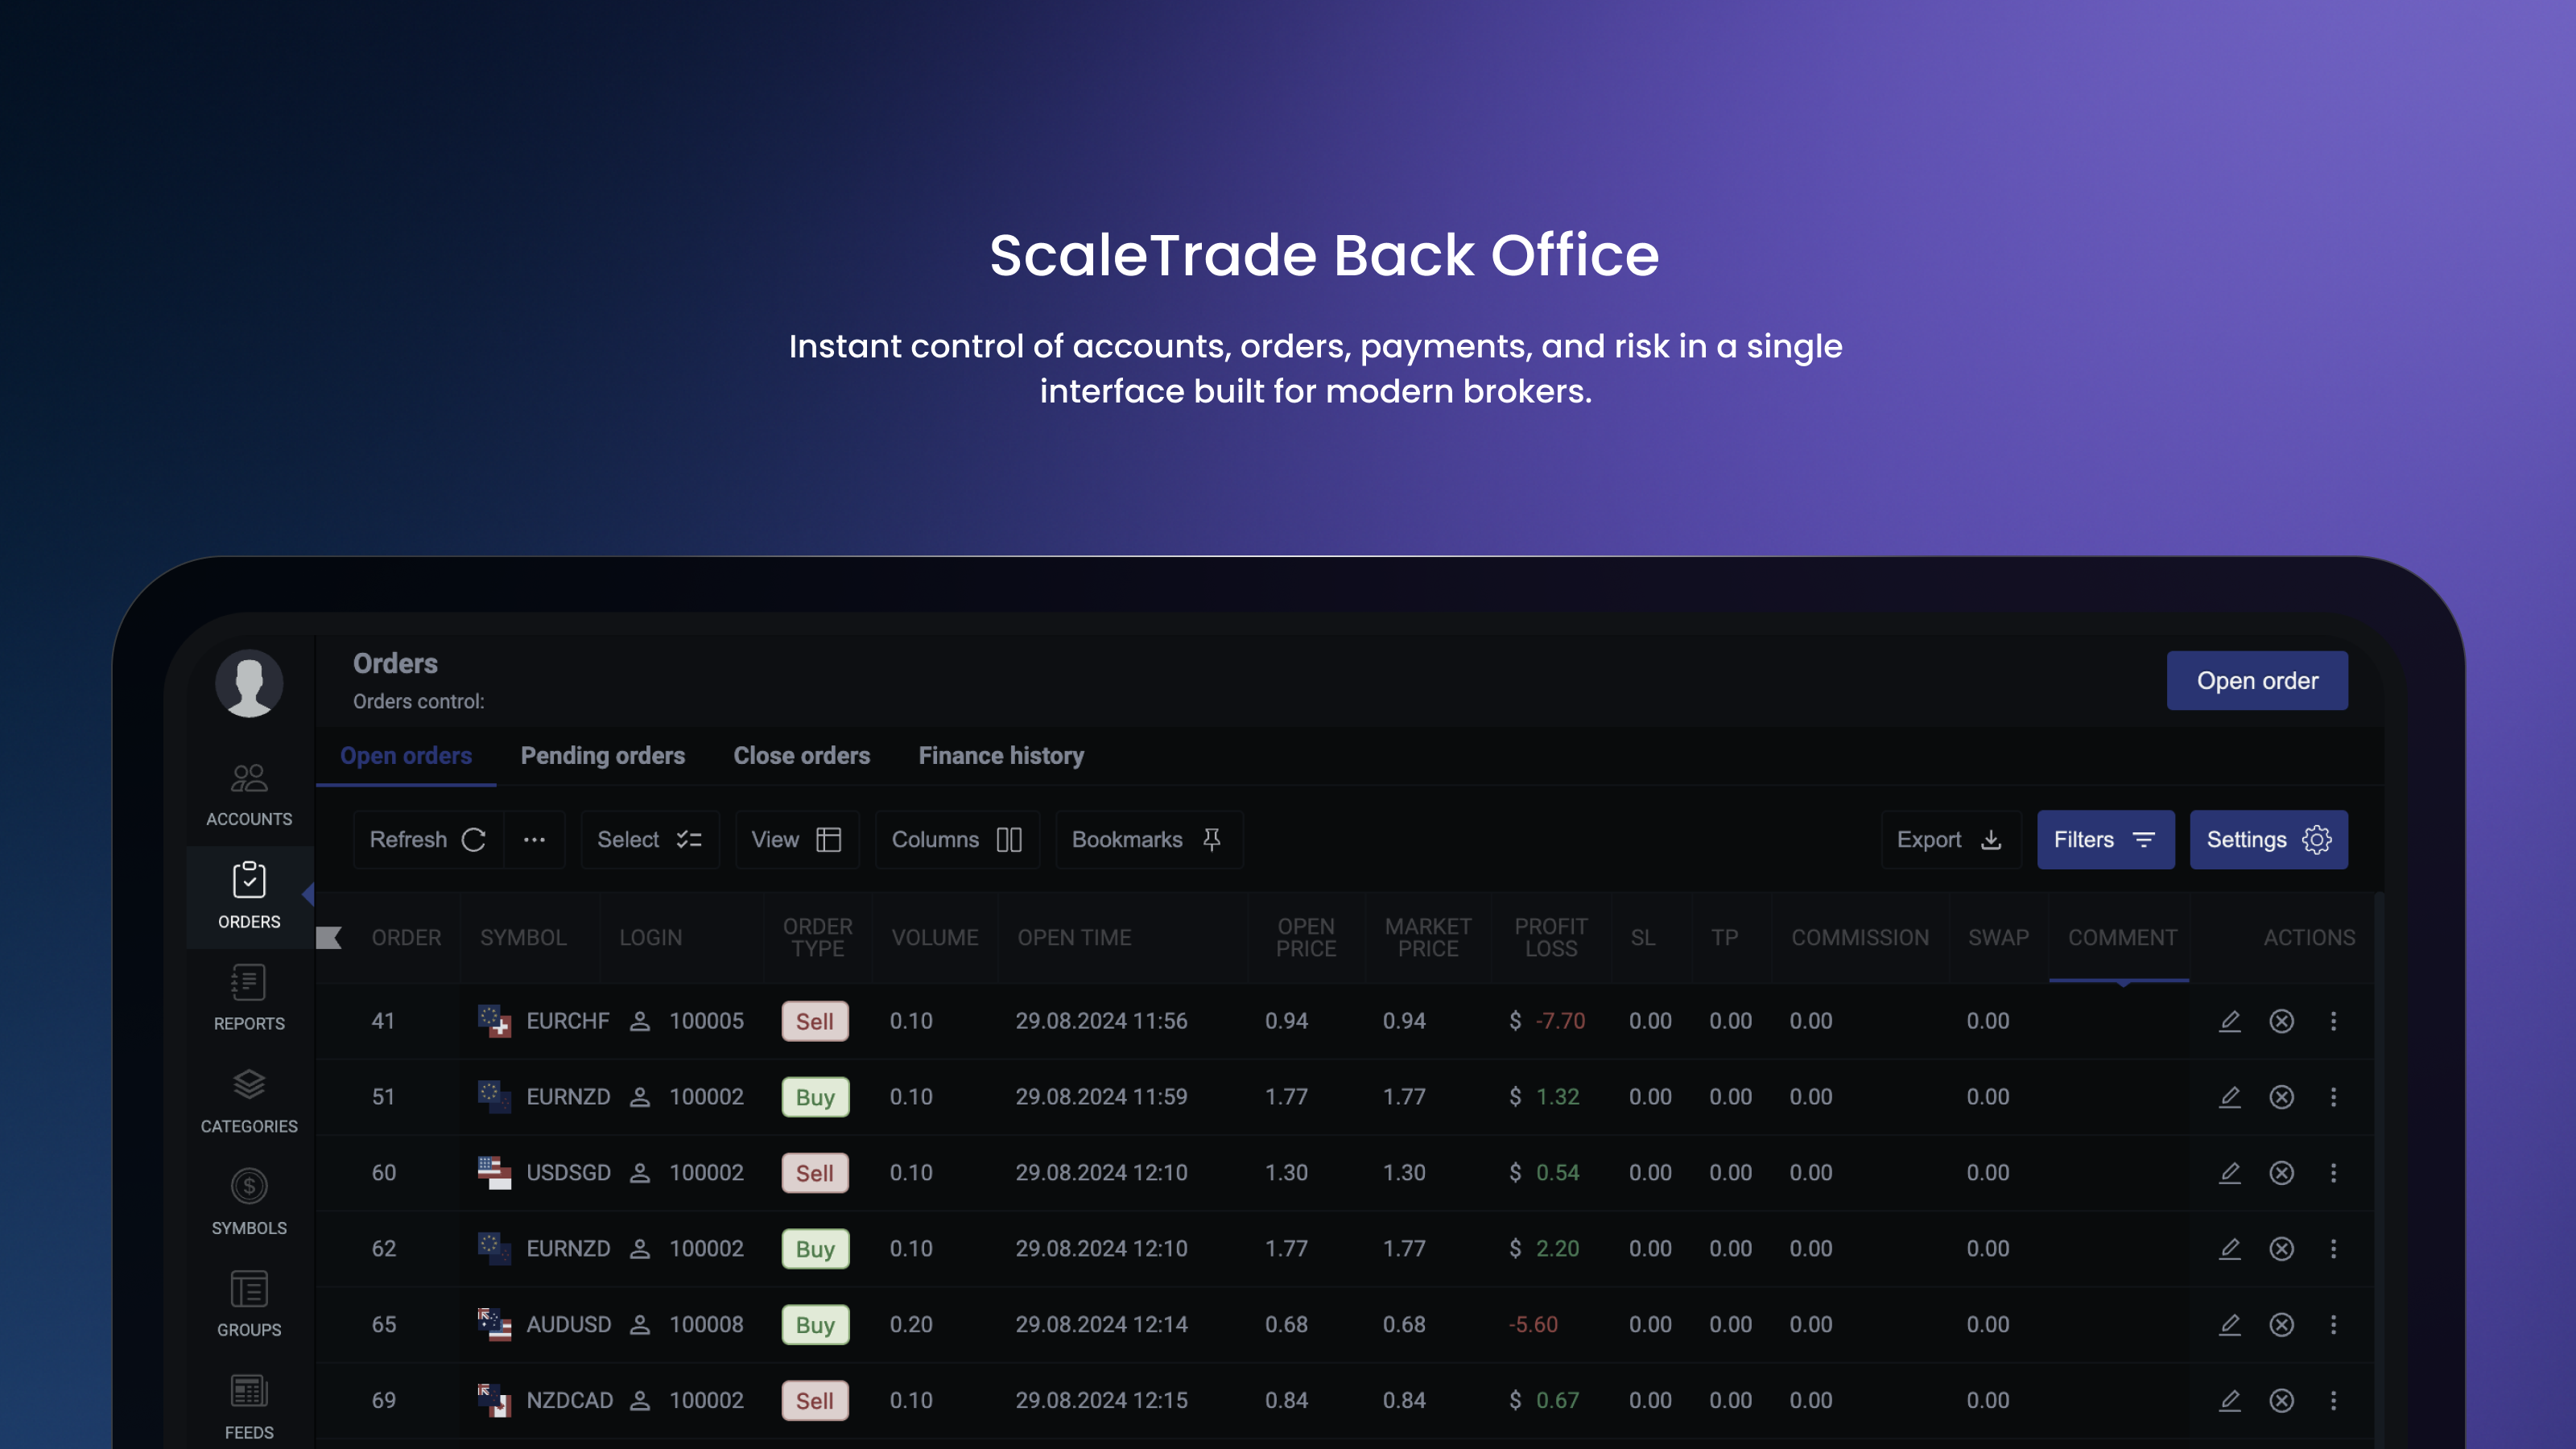Screen dimensions: 2576x1449
Task: Switch to the Pending orders tab
Action: [602, 755]
